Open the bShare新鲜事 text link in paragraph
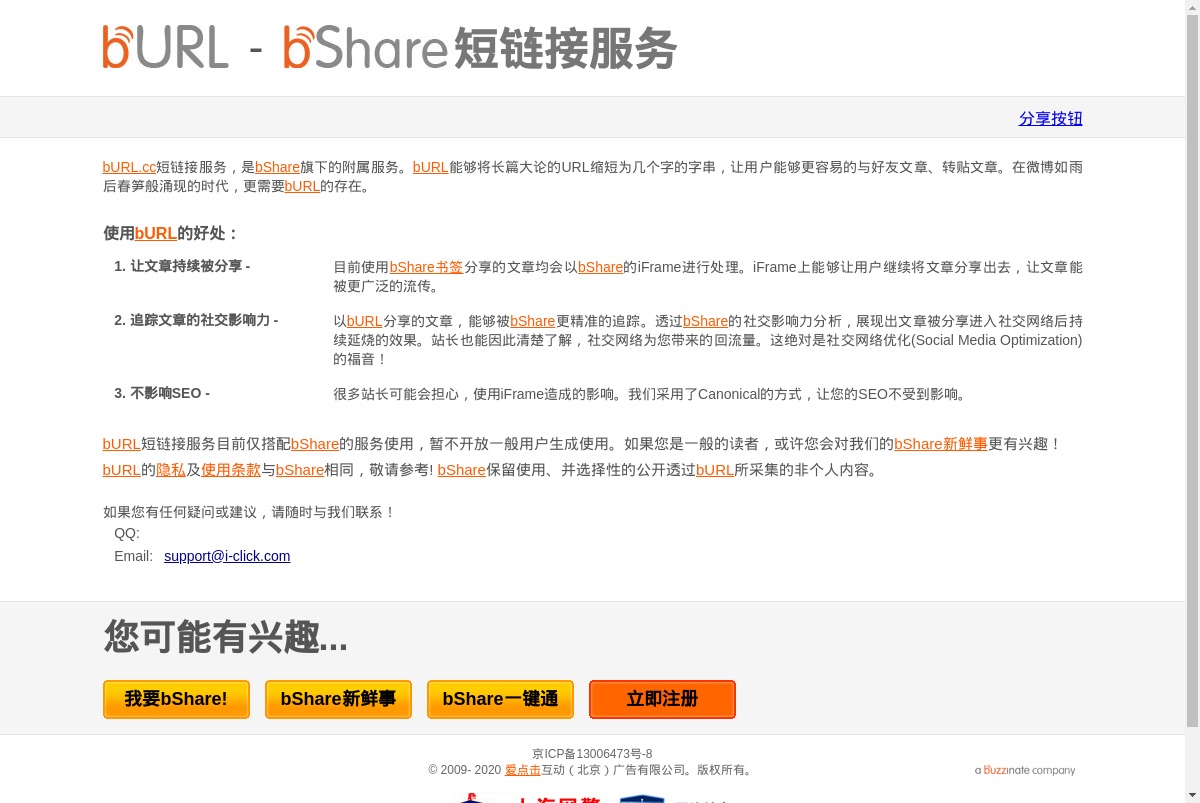This screenshot has height=803, width=1200. tap(941, 444)
